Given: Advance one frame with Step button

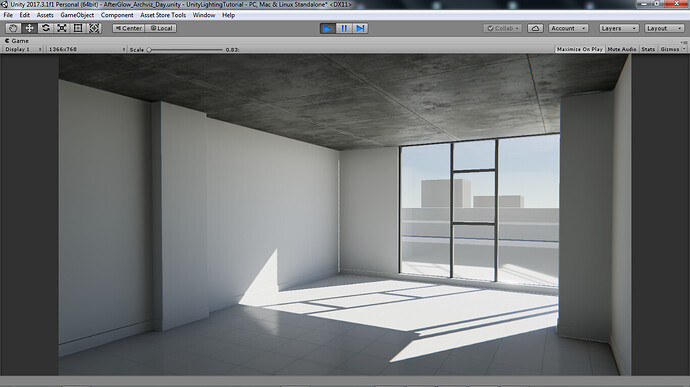Looking at the screenshot, I should [360, 28].
